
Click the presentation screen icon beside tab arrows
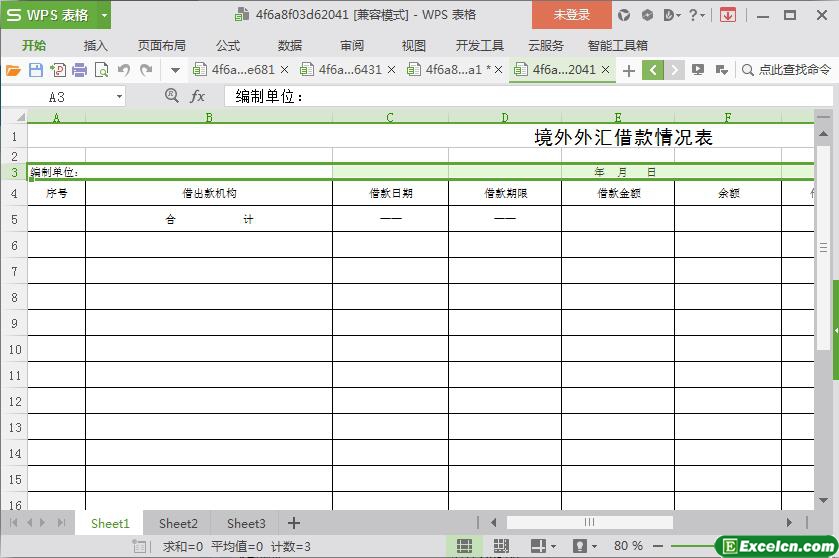pyautogui.click(x=698, y=70)
